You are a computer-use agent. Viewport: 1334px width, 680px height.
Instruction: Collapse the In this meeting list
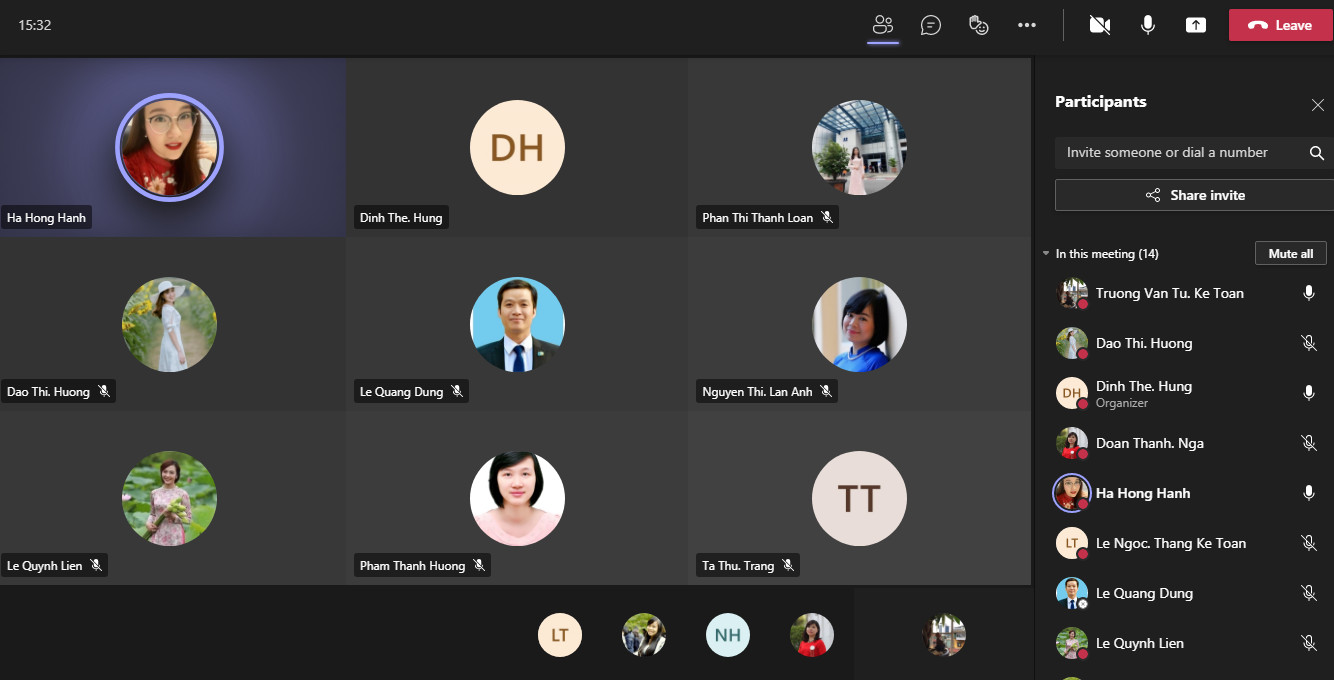click(1046, 254)
